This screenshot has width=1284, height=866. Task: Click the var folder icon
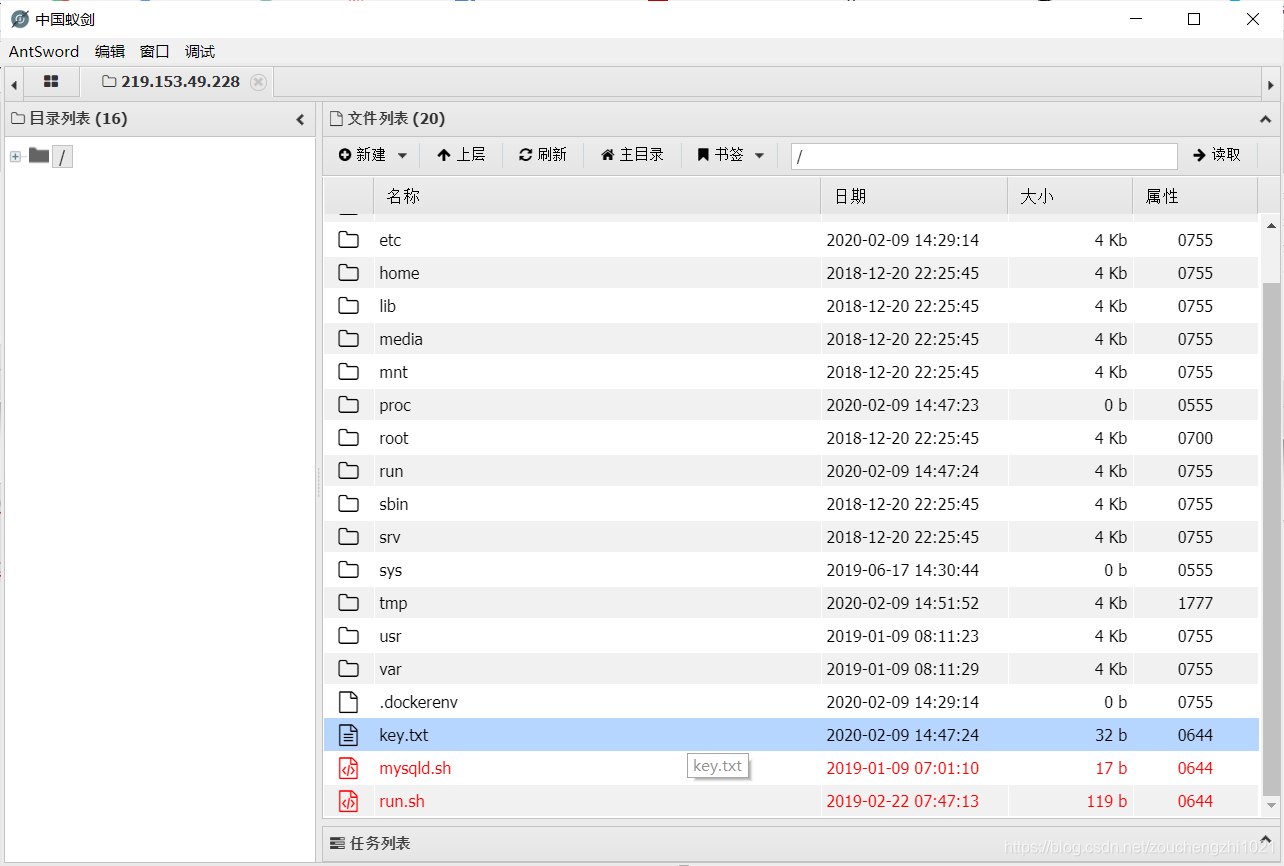[348, 669]
